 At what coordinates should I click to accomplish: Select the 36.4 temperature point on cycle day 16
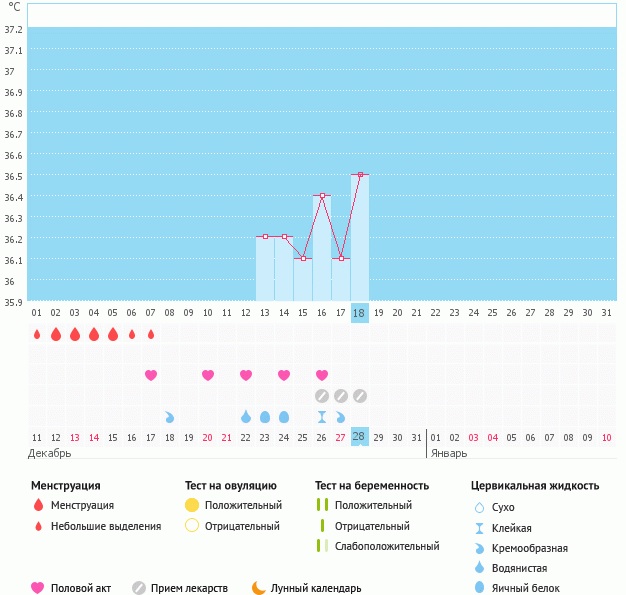point(322,196)
